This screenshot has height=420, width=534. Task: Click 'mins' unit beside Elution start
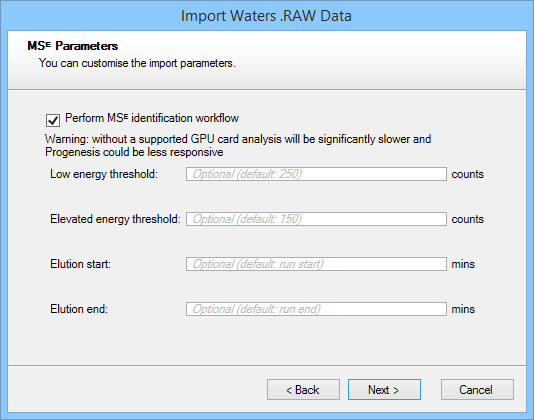(463, 264)
